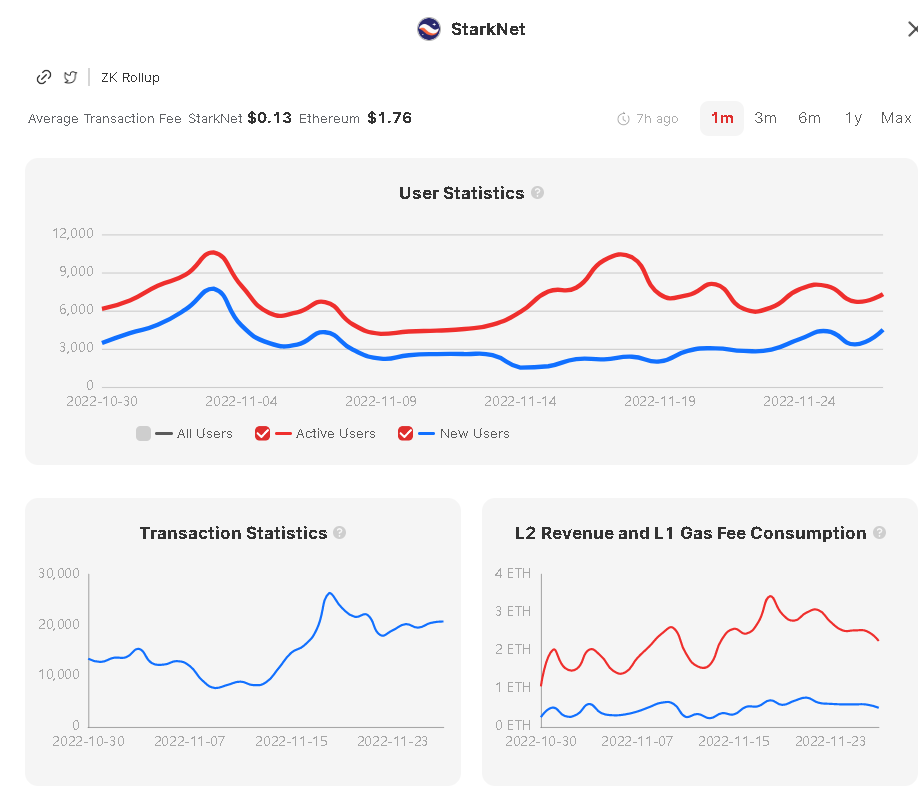Click L2 Revenue and L1 Gas Fee heading
The width and height of the screenshot is (918, 791).
(690, 533)
